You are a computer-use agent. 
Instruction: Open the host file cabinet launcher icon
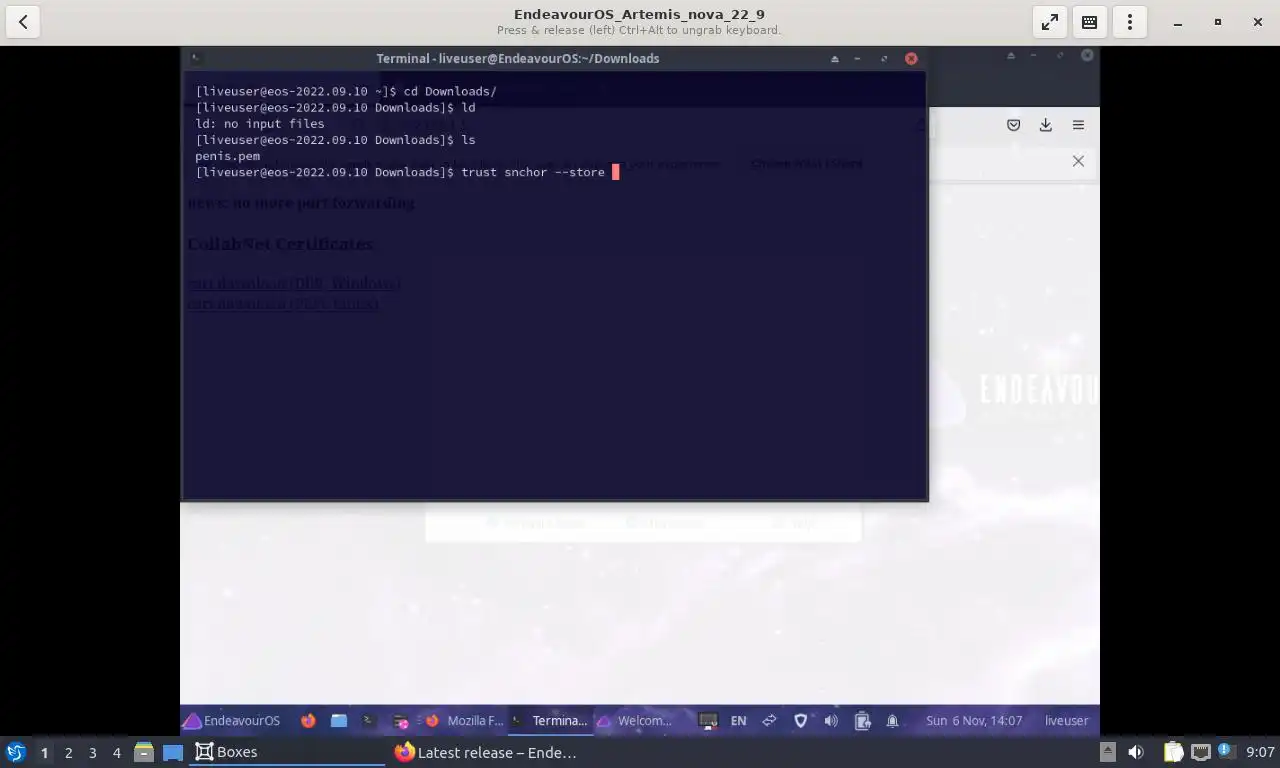pos(144,752)
